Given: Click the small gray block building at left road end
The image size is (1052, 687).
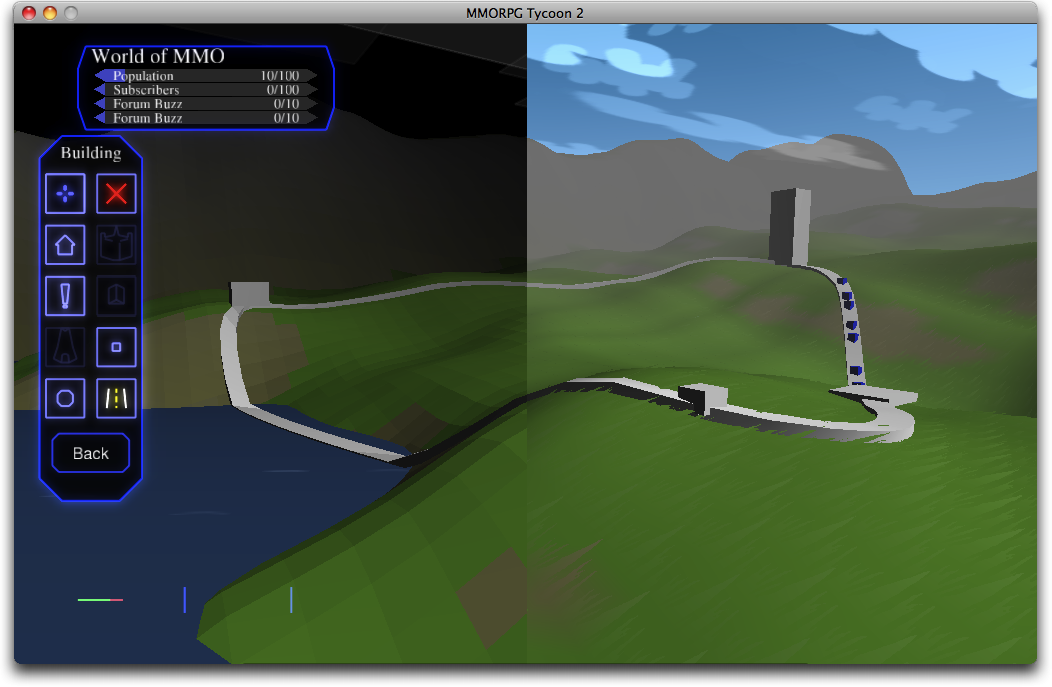Looking at the screenshot, I should coord(250,295).
